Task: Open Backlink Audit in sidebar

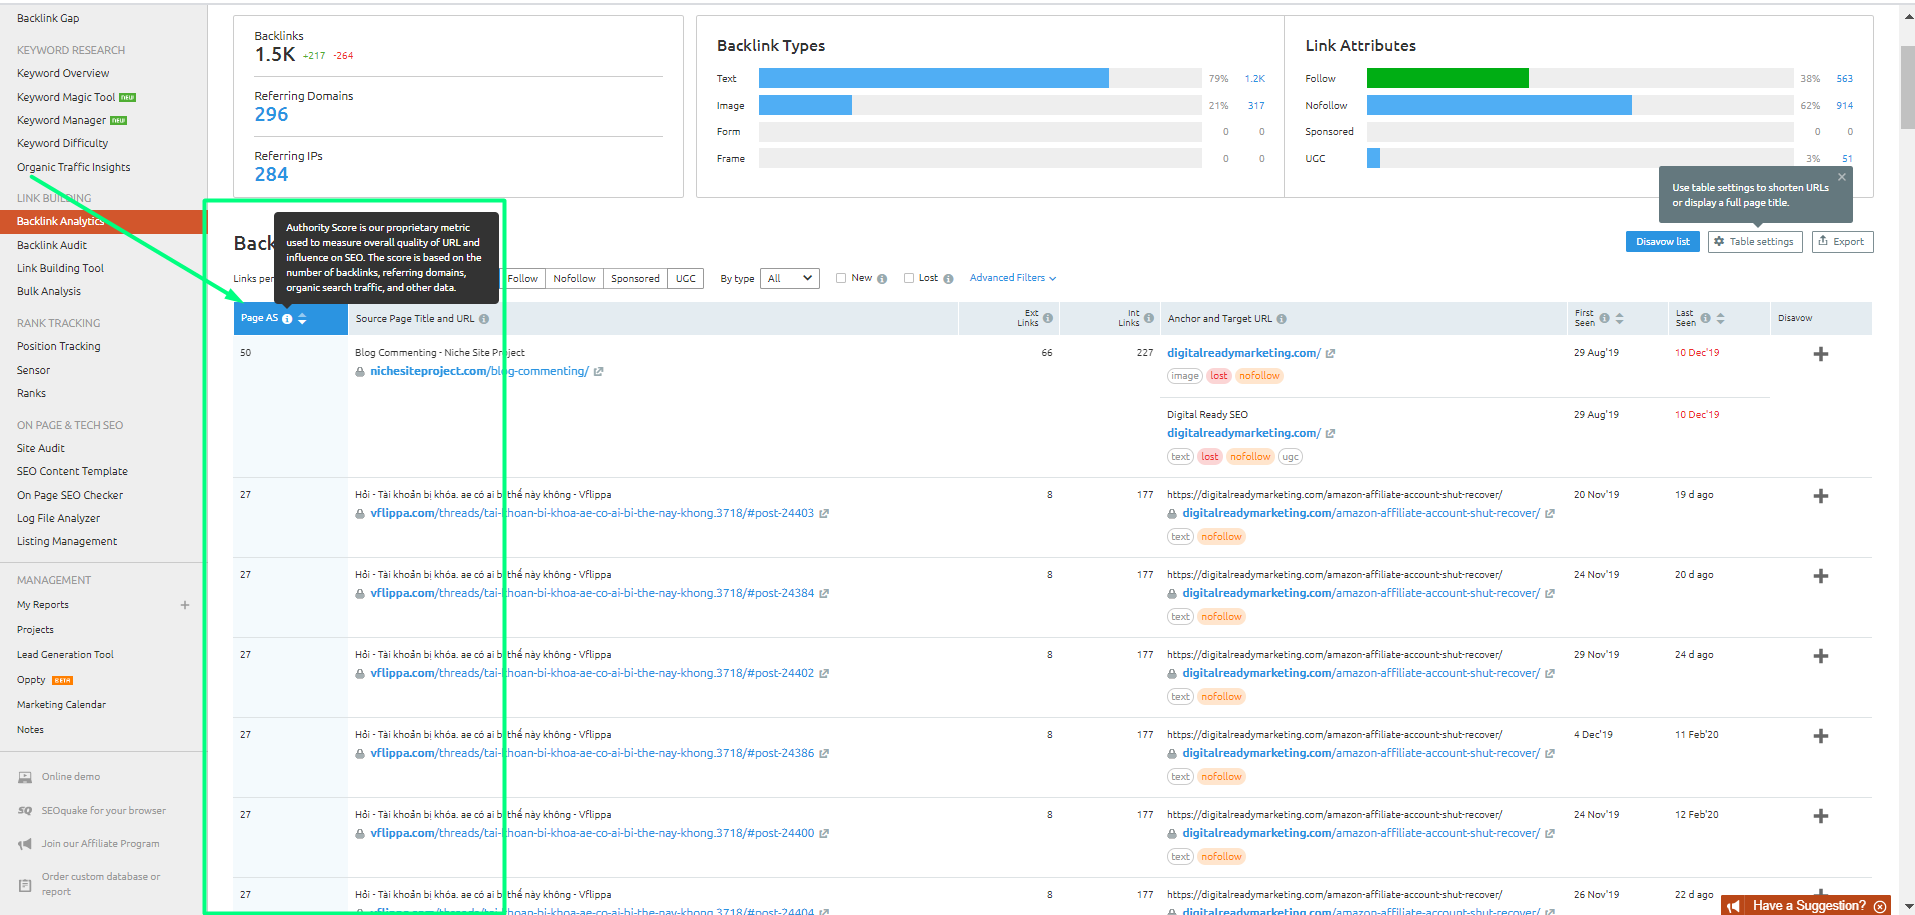Action: [x=52, y=245]
